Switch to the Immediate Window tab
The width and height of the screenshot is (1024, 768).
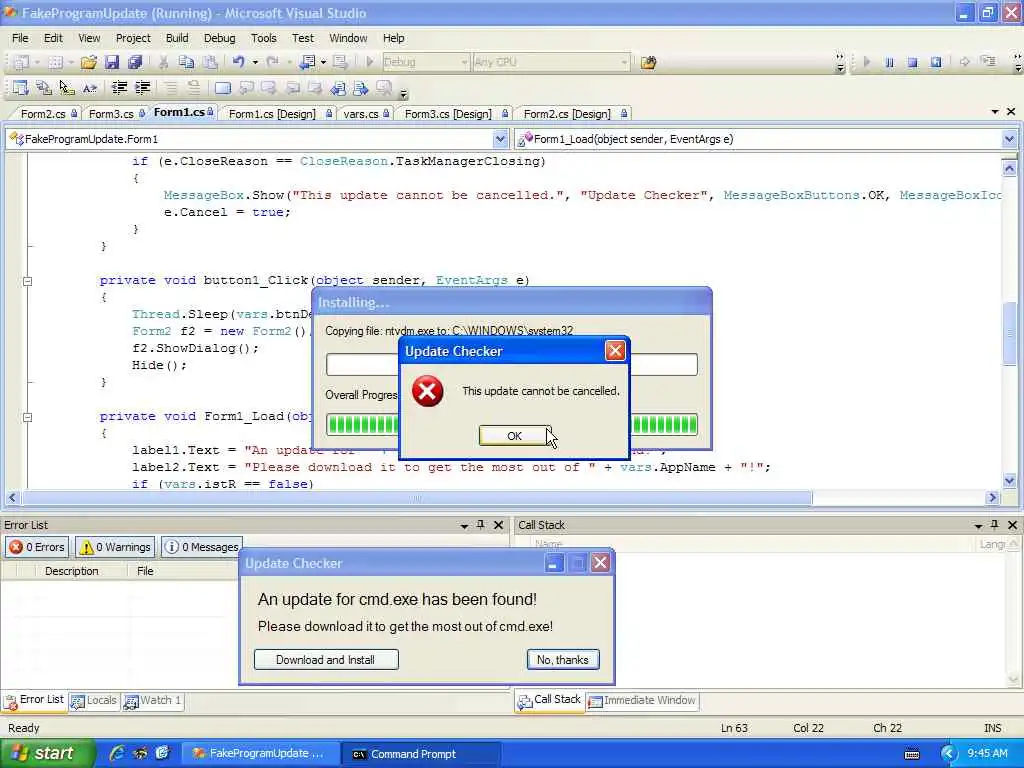643,700
